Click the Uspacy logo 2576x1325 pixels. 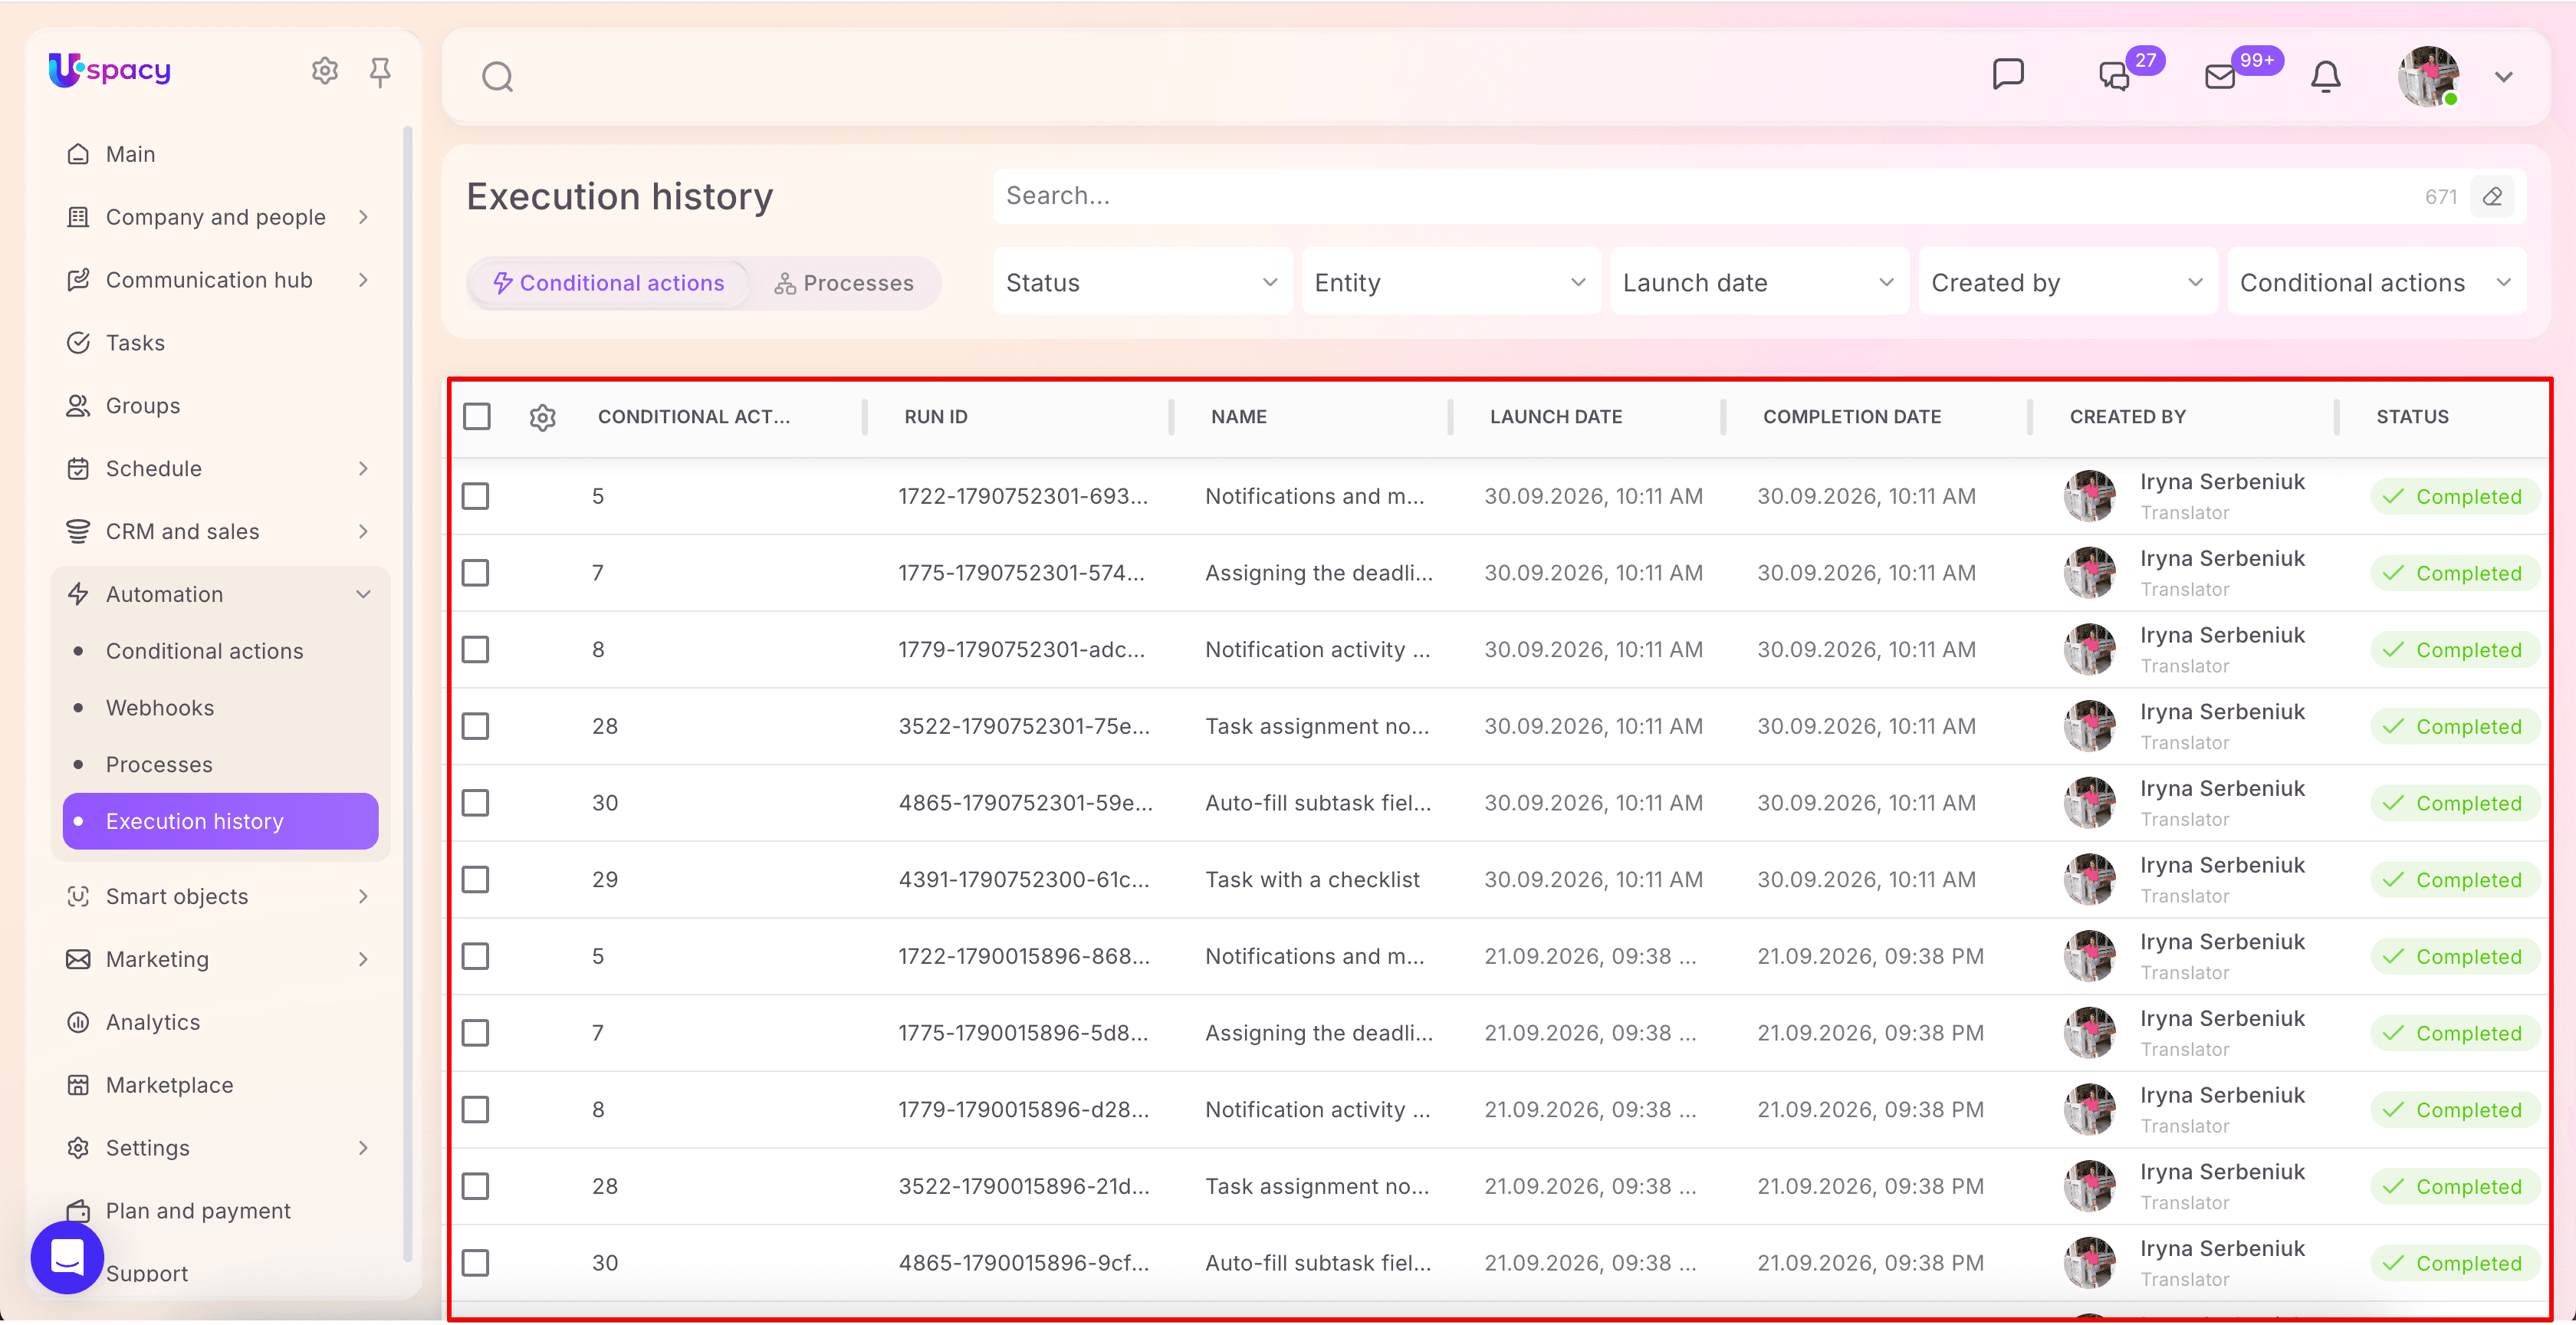(x=110, y=70)
